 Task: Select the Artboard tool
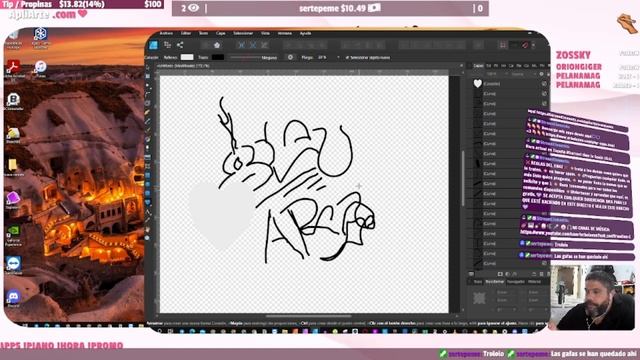point(148,76)
